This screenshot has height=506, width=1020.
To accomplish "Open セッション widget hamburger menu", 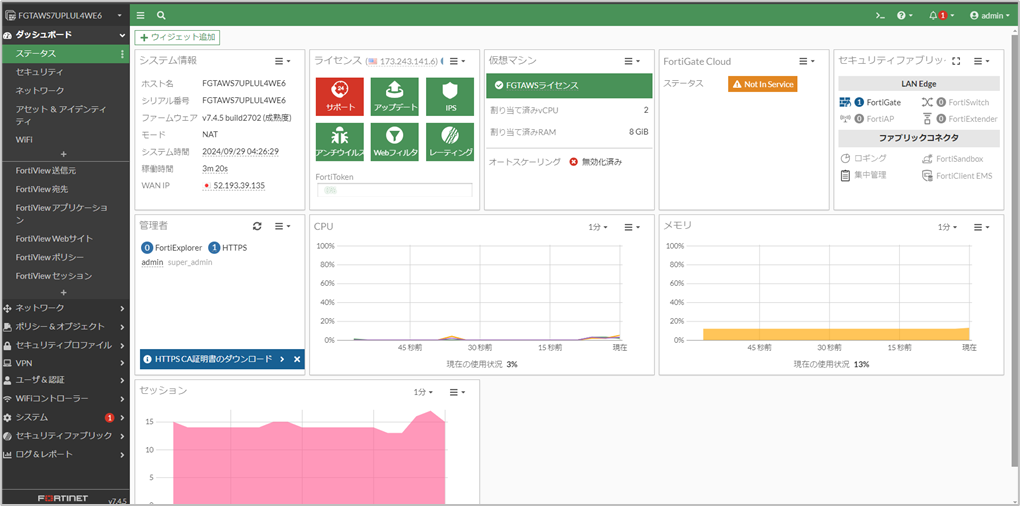I will [x=457, y=392].
